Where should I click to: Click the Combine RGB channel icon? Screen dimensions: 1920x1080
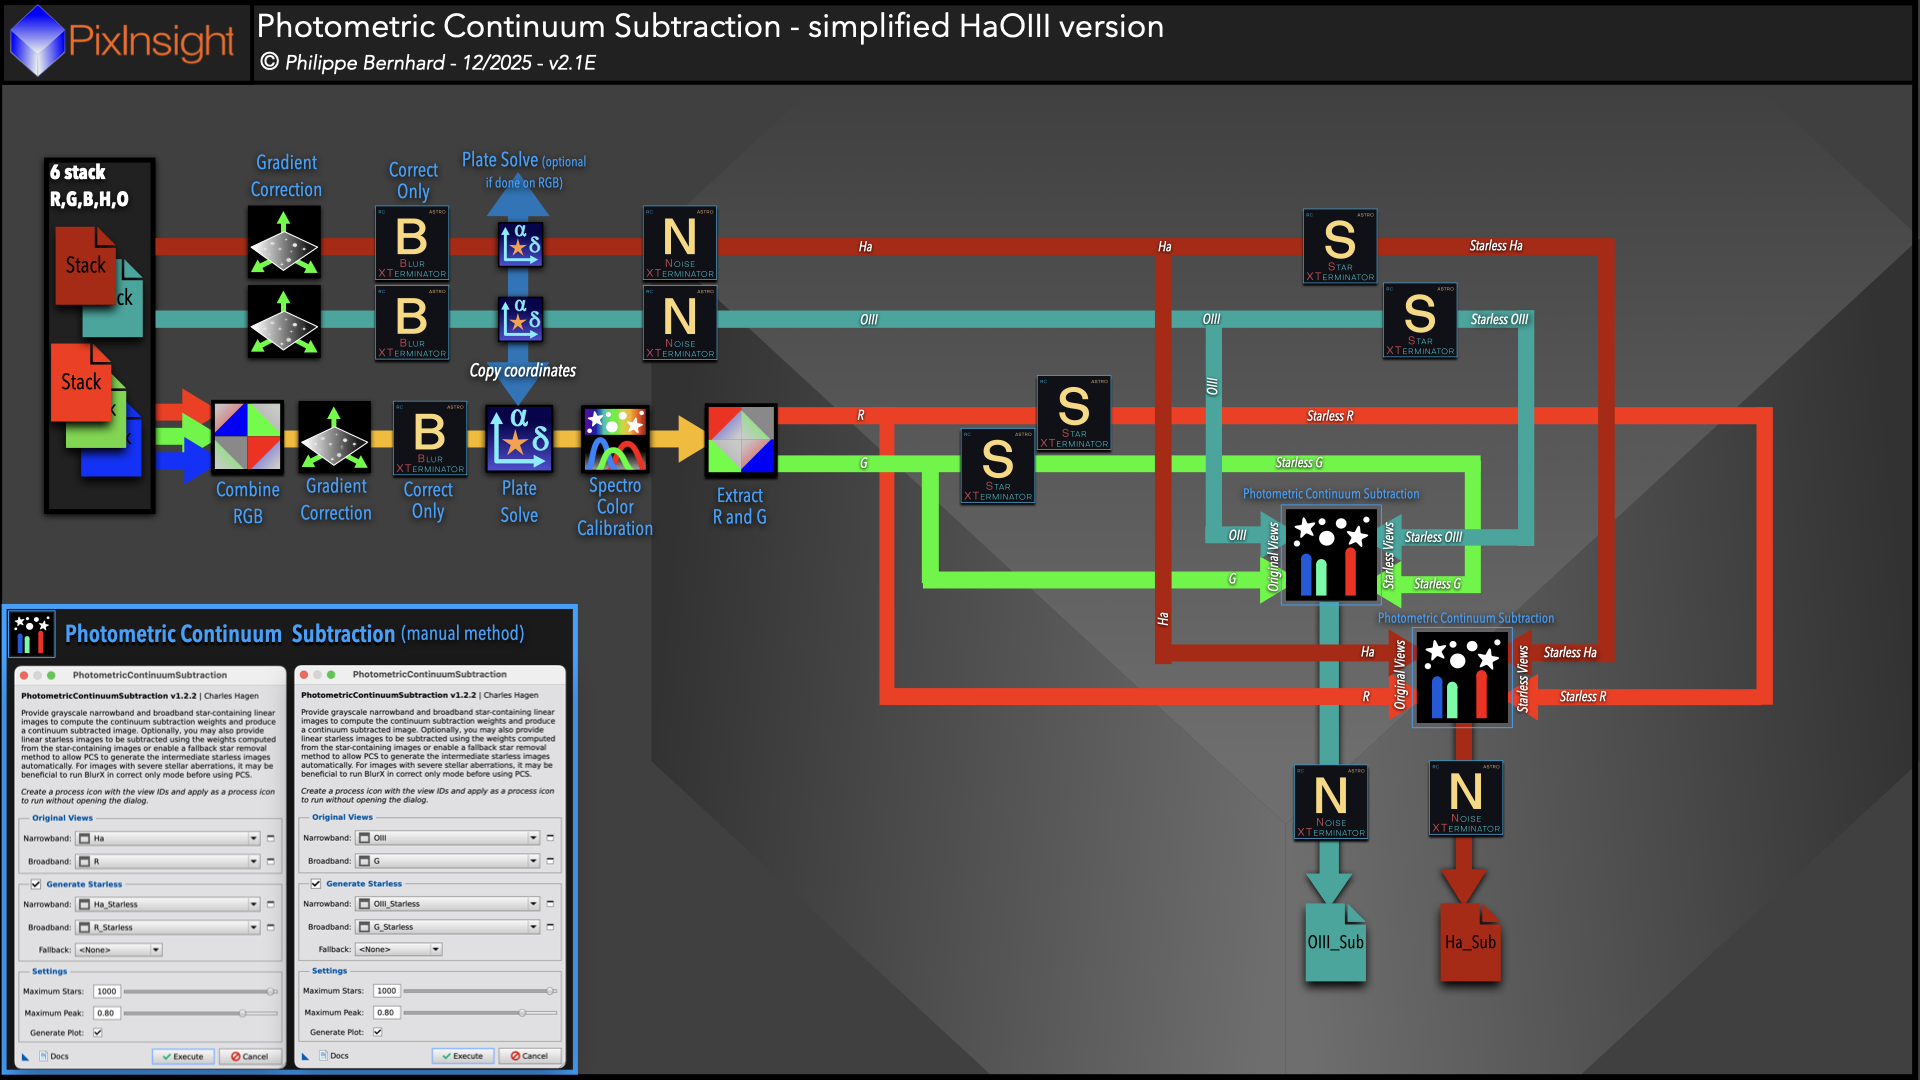click(x=247, y=437)
